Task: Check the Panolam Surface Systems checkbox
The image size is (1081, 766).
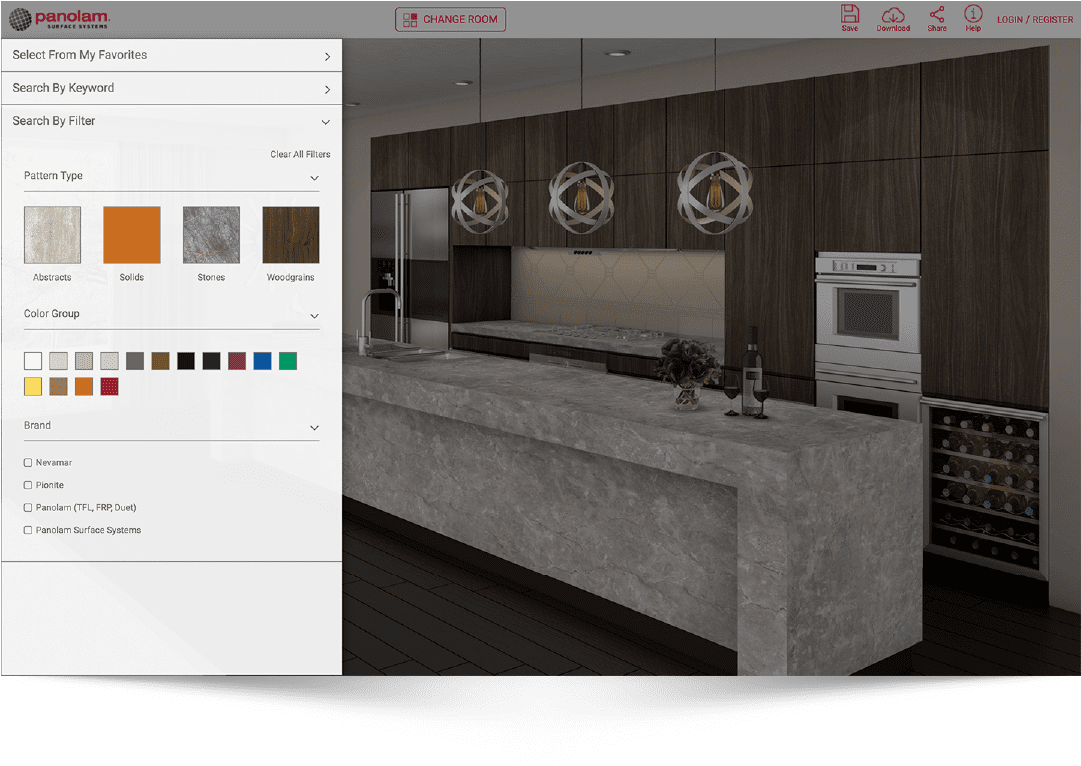Action: (x=28, y=530)
